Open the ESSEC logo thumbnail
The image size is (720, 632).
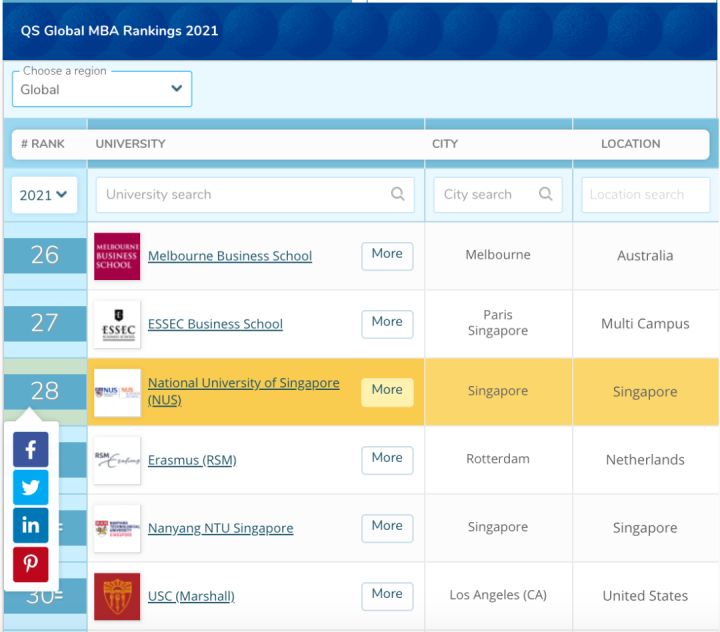[117, 324]
